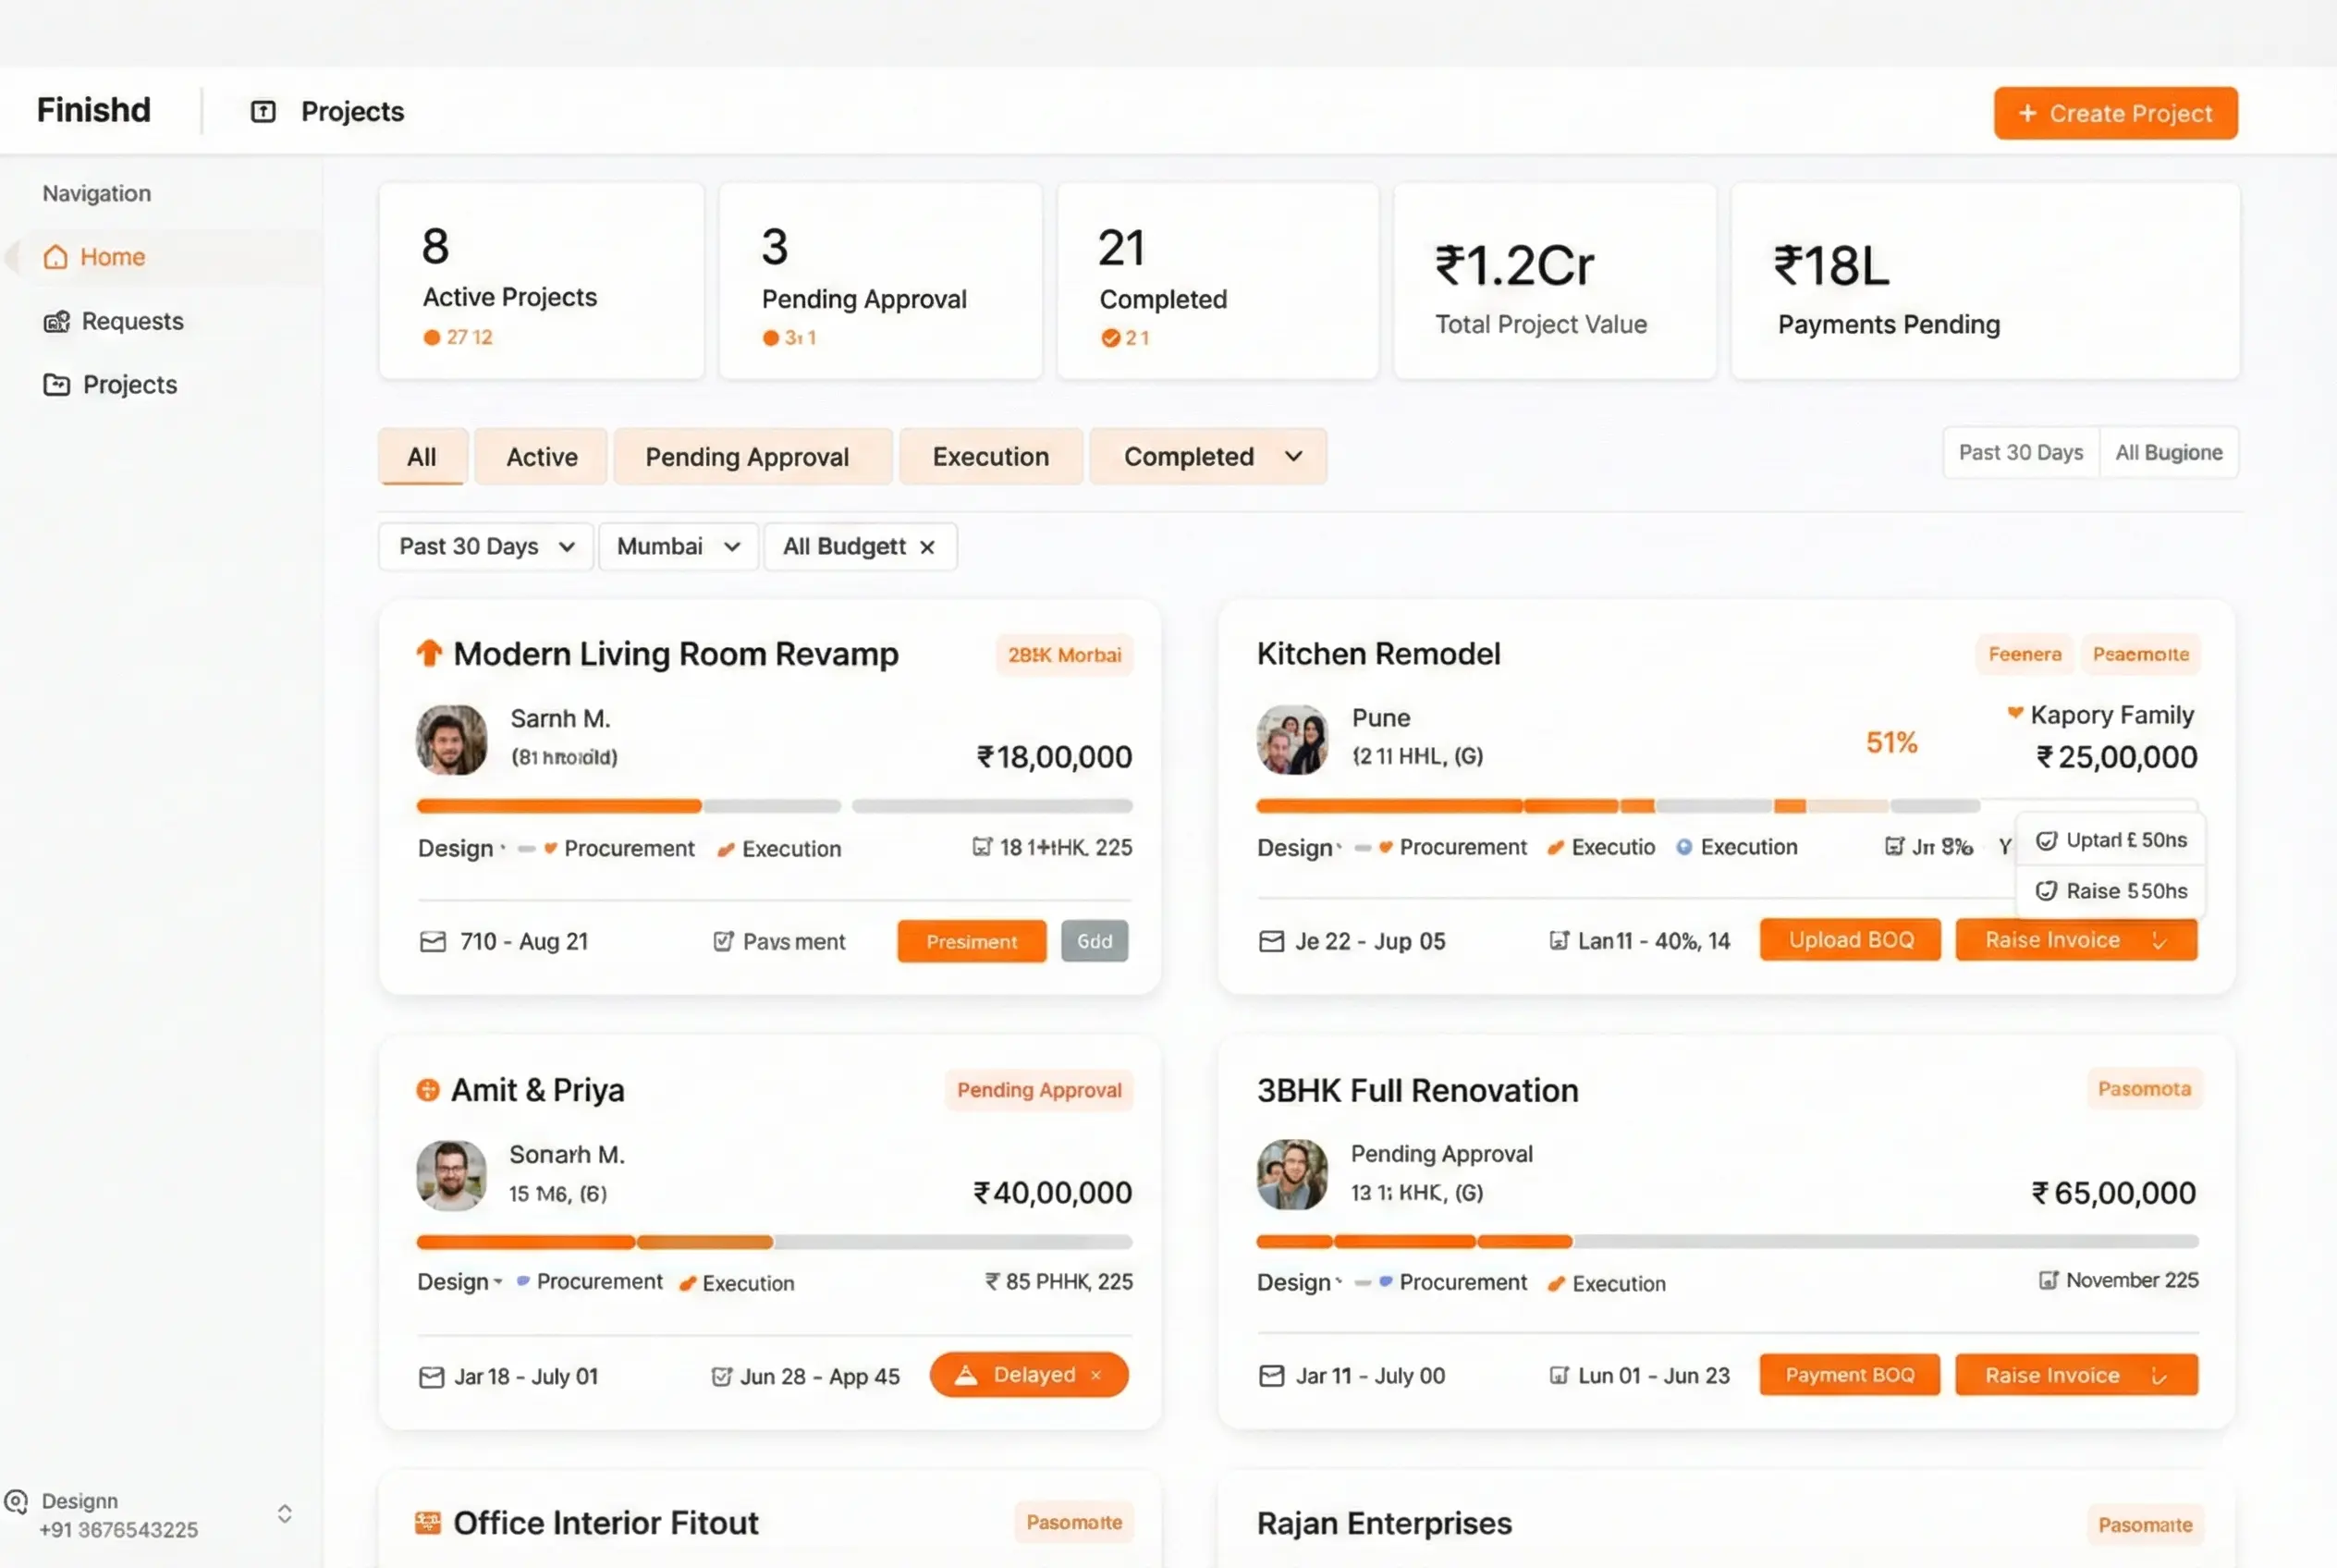The width and height of the screenshot is (2337, 1568).
Task: Click the envelope icon beside 710 - Aug 21
Action: click(x=431, y=940)
